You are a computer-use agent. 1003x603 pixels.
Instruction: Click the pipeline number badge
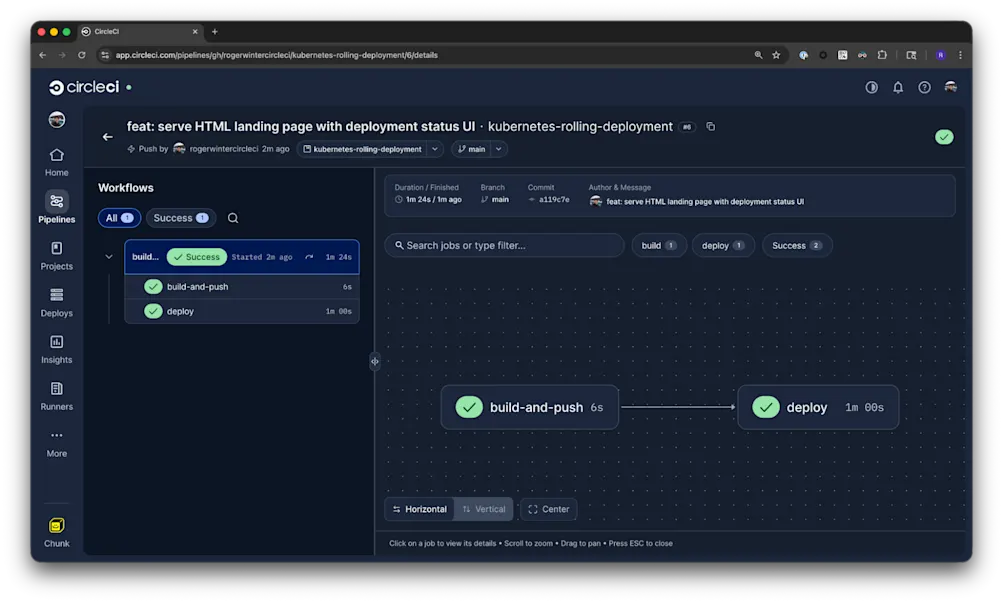687,127
